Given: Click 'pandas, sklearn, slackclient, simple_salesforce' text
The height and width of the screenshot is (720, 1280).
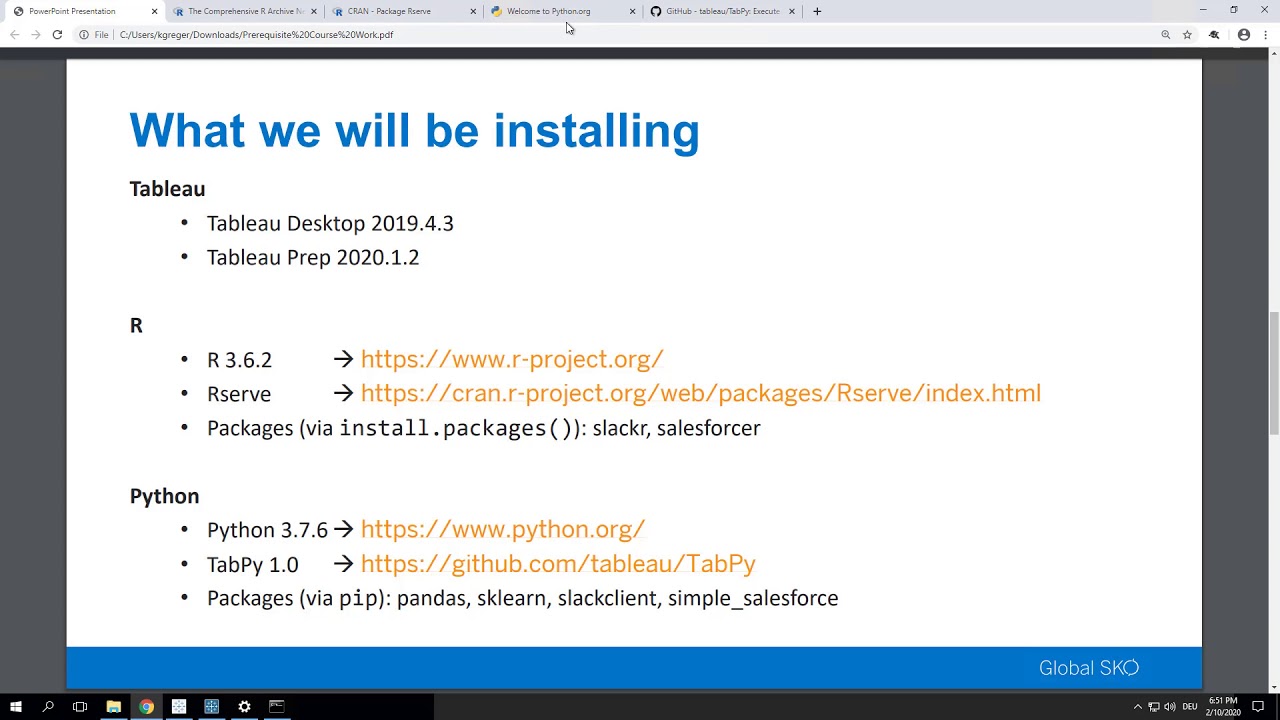Looking at the screenshot, I should pos(617,598).
